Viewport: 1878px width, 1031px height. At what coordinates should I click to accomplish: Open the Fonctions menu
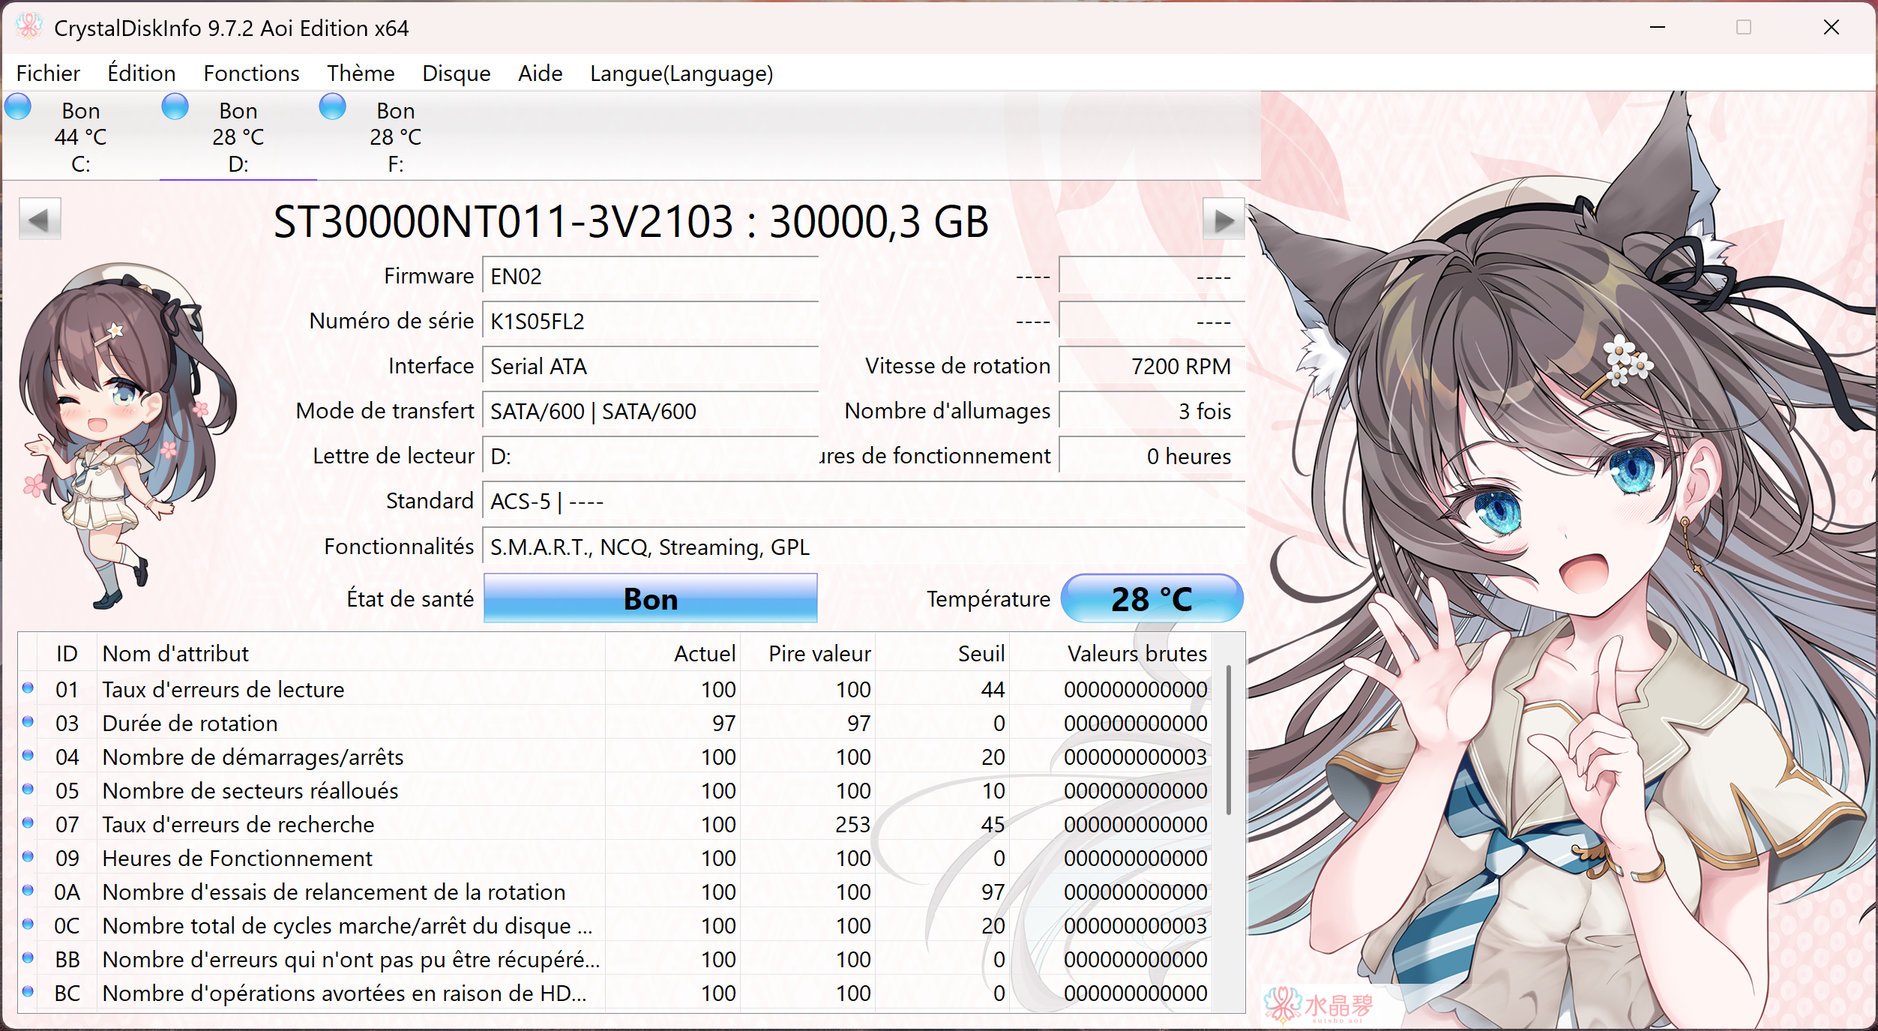coord(251,73)
